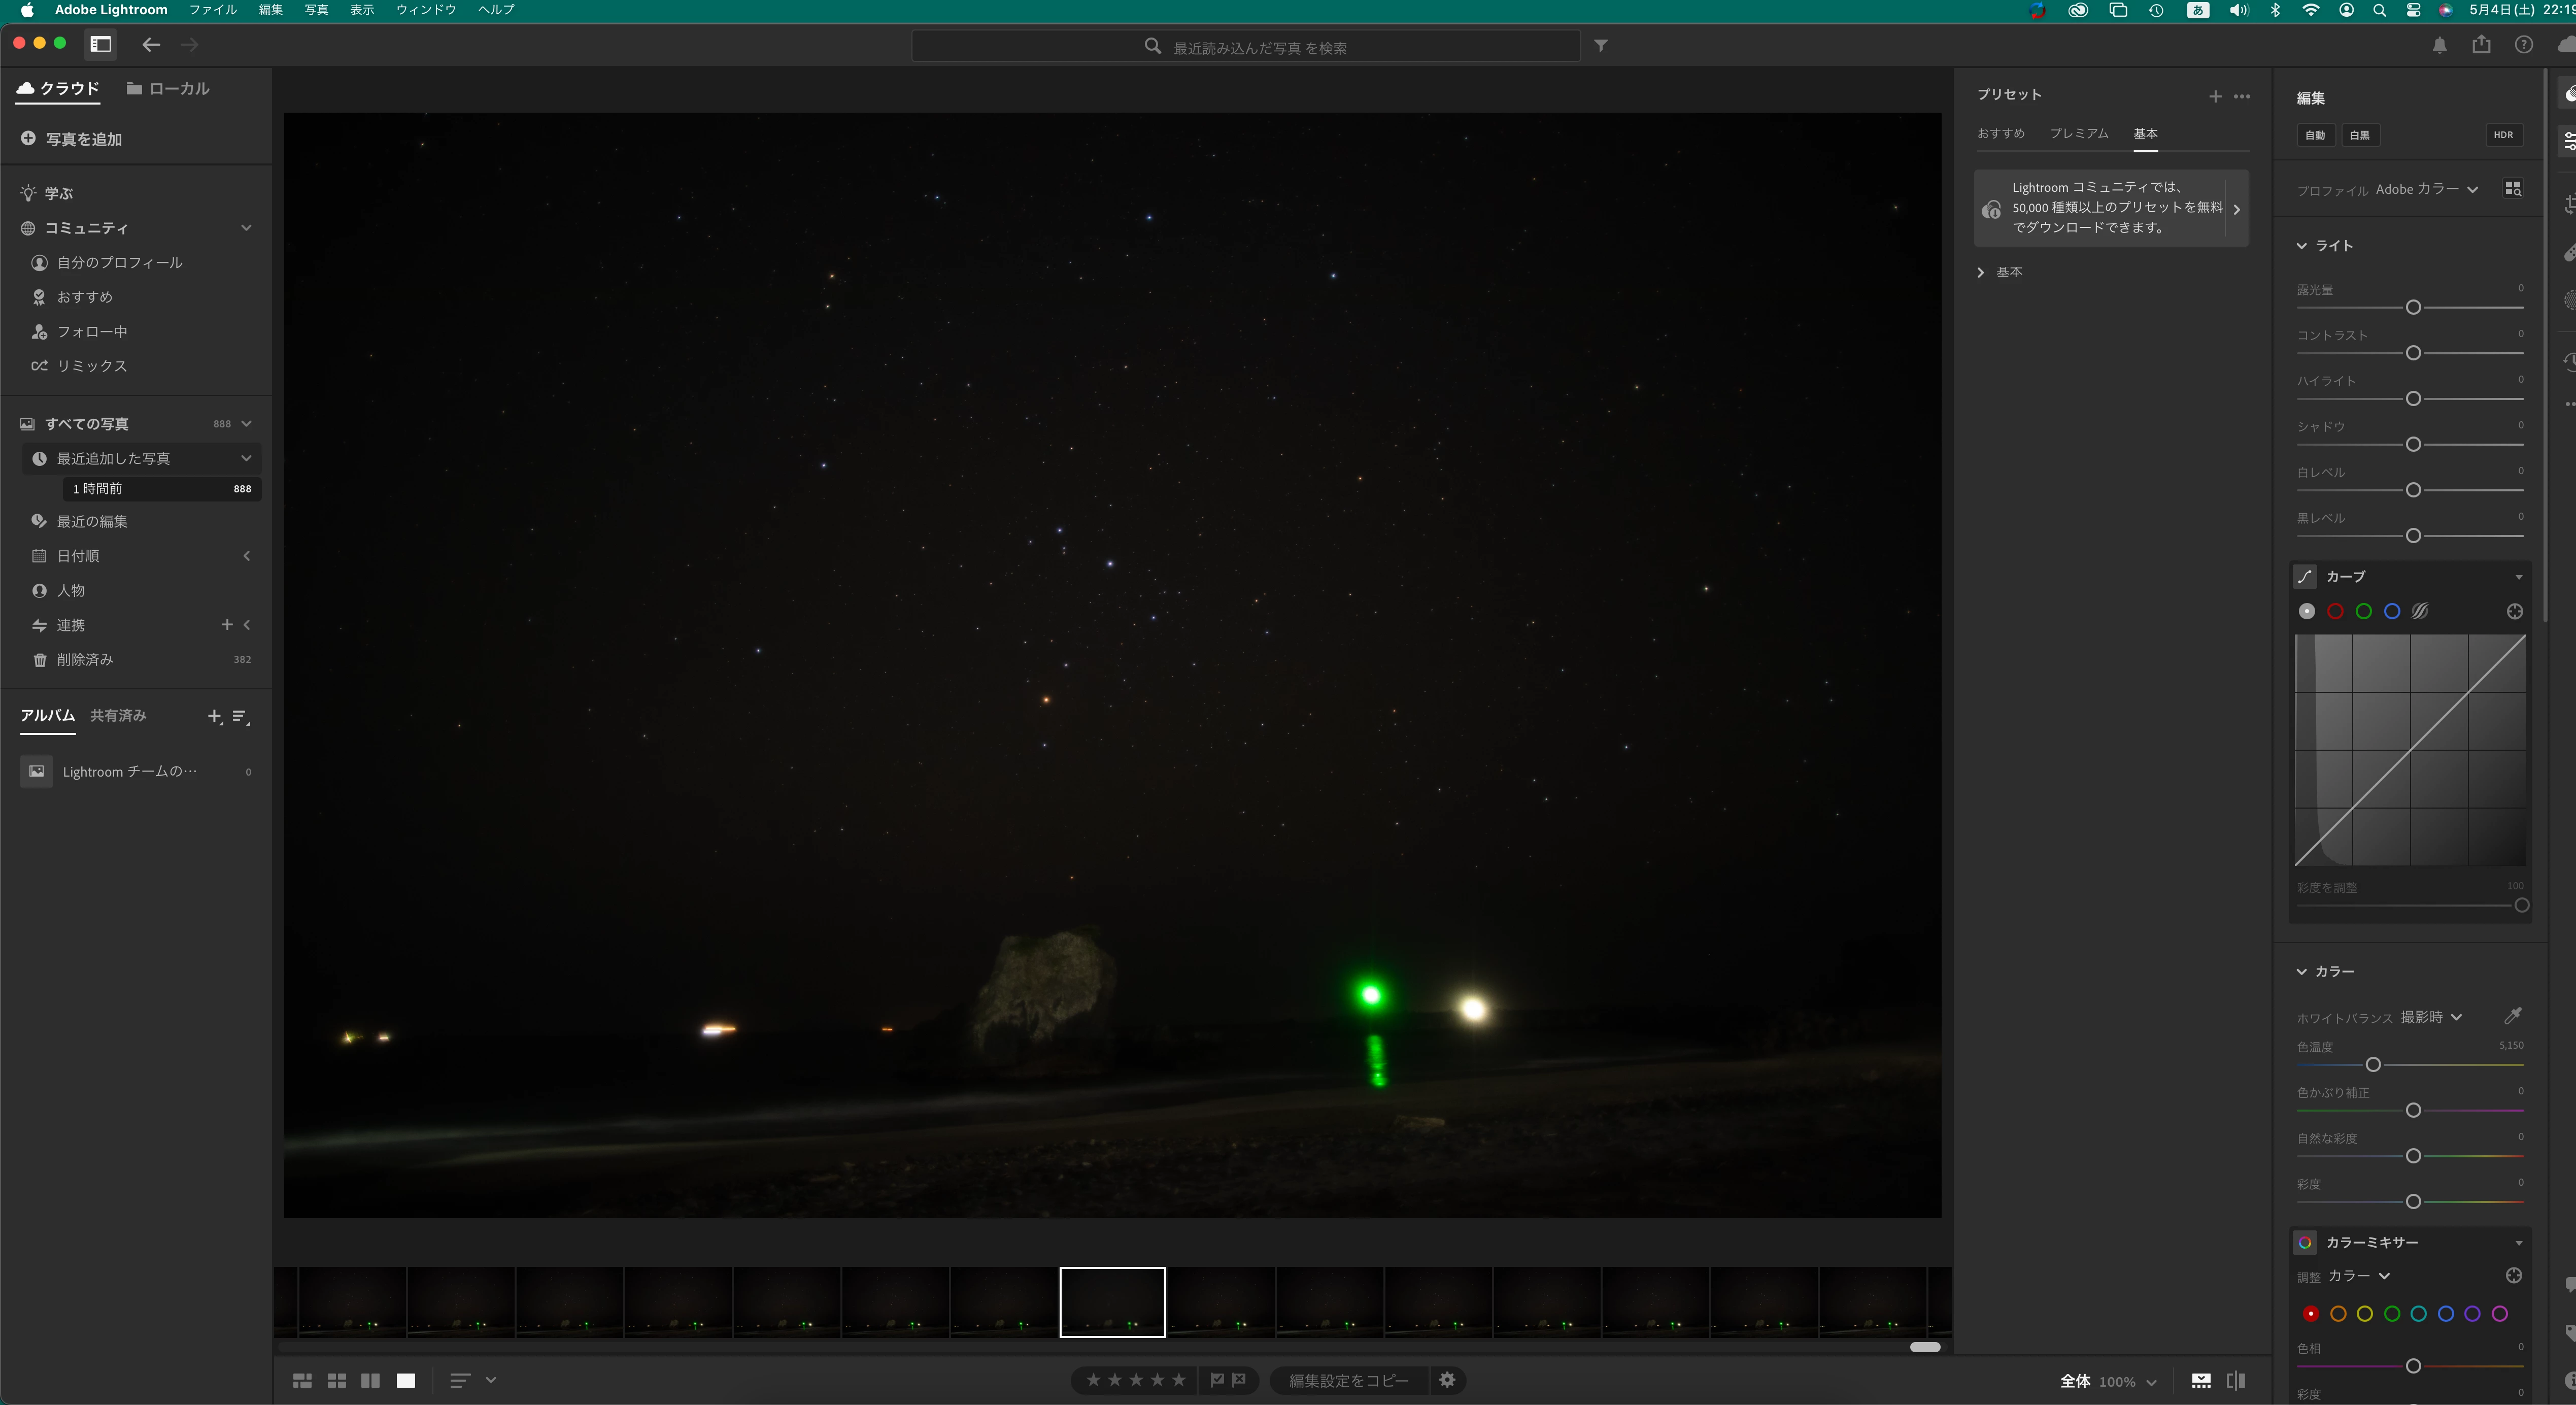Click the filter funnel icon next to search
2576x1405 pixels.
tap(1601, 46)
